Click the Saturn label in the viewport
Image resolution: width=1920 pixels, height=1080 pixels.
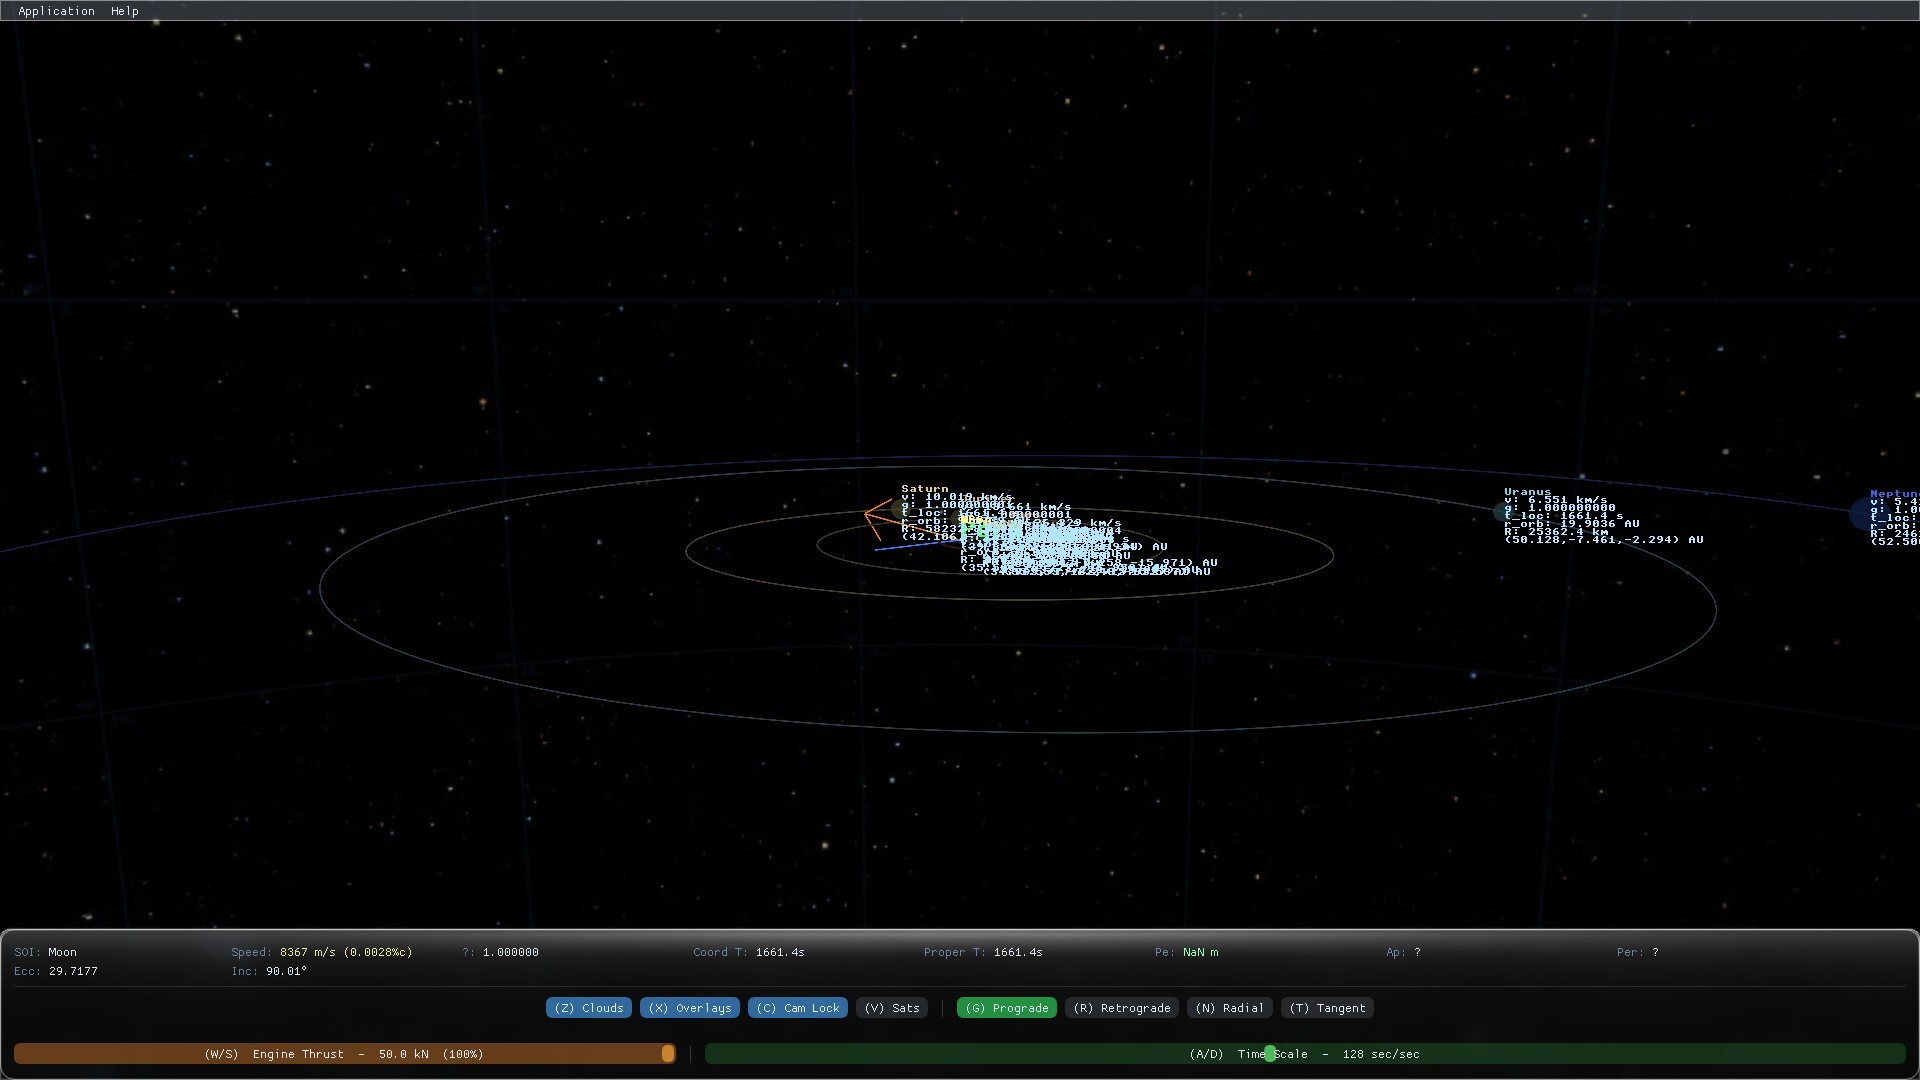(x=925, y=489)
